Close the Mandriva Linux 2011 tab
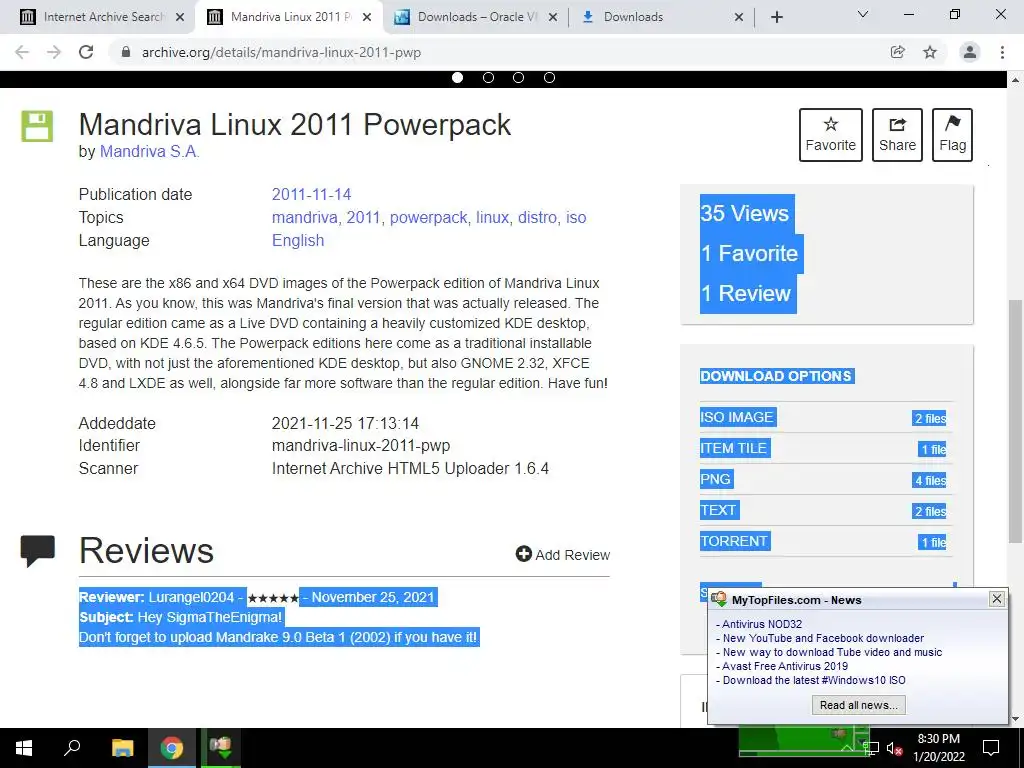 pyautogui.click(x=367, y=17)
